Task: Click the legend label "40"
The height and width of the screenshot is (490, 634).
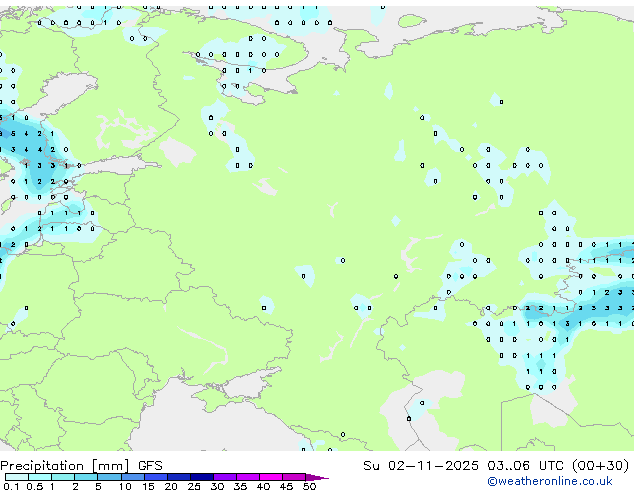Action: [x=263, y=486]
